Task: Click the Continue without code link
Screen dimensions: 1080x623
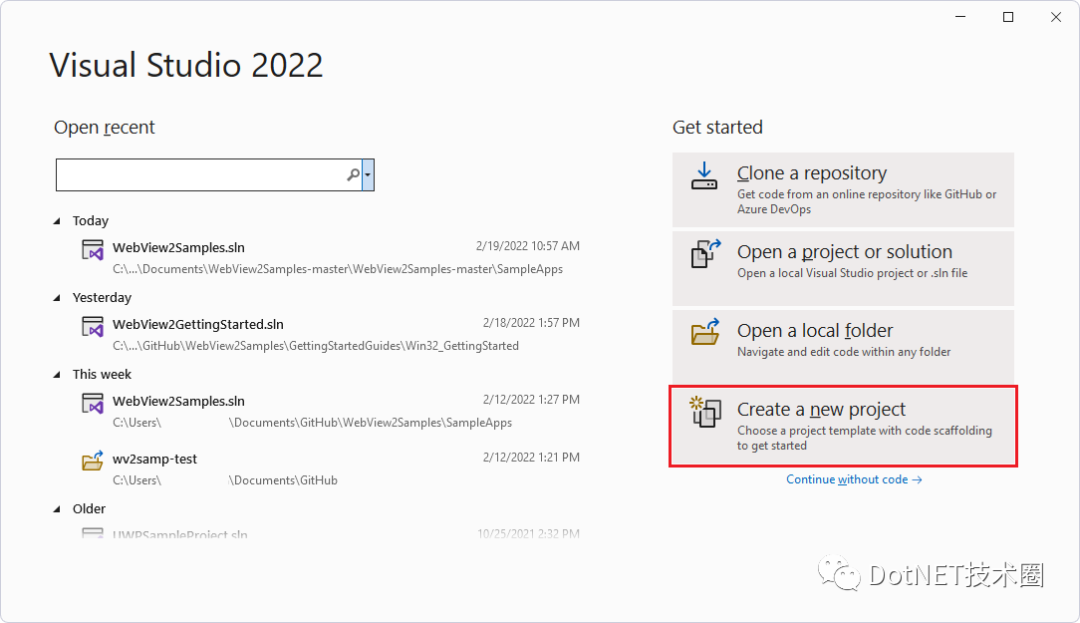Action: click(x=854, y=479)
